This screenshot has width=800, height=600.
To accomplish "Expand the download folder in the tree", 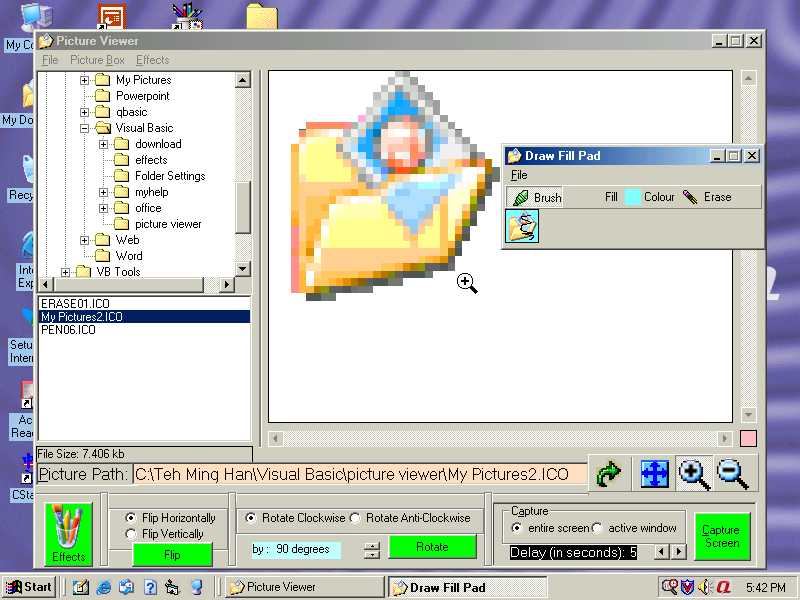I will 103,144.
